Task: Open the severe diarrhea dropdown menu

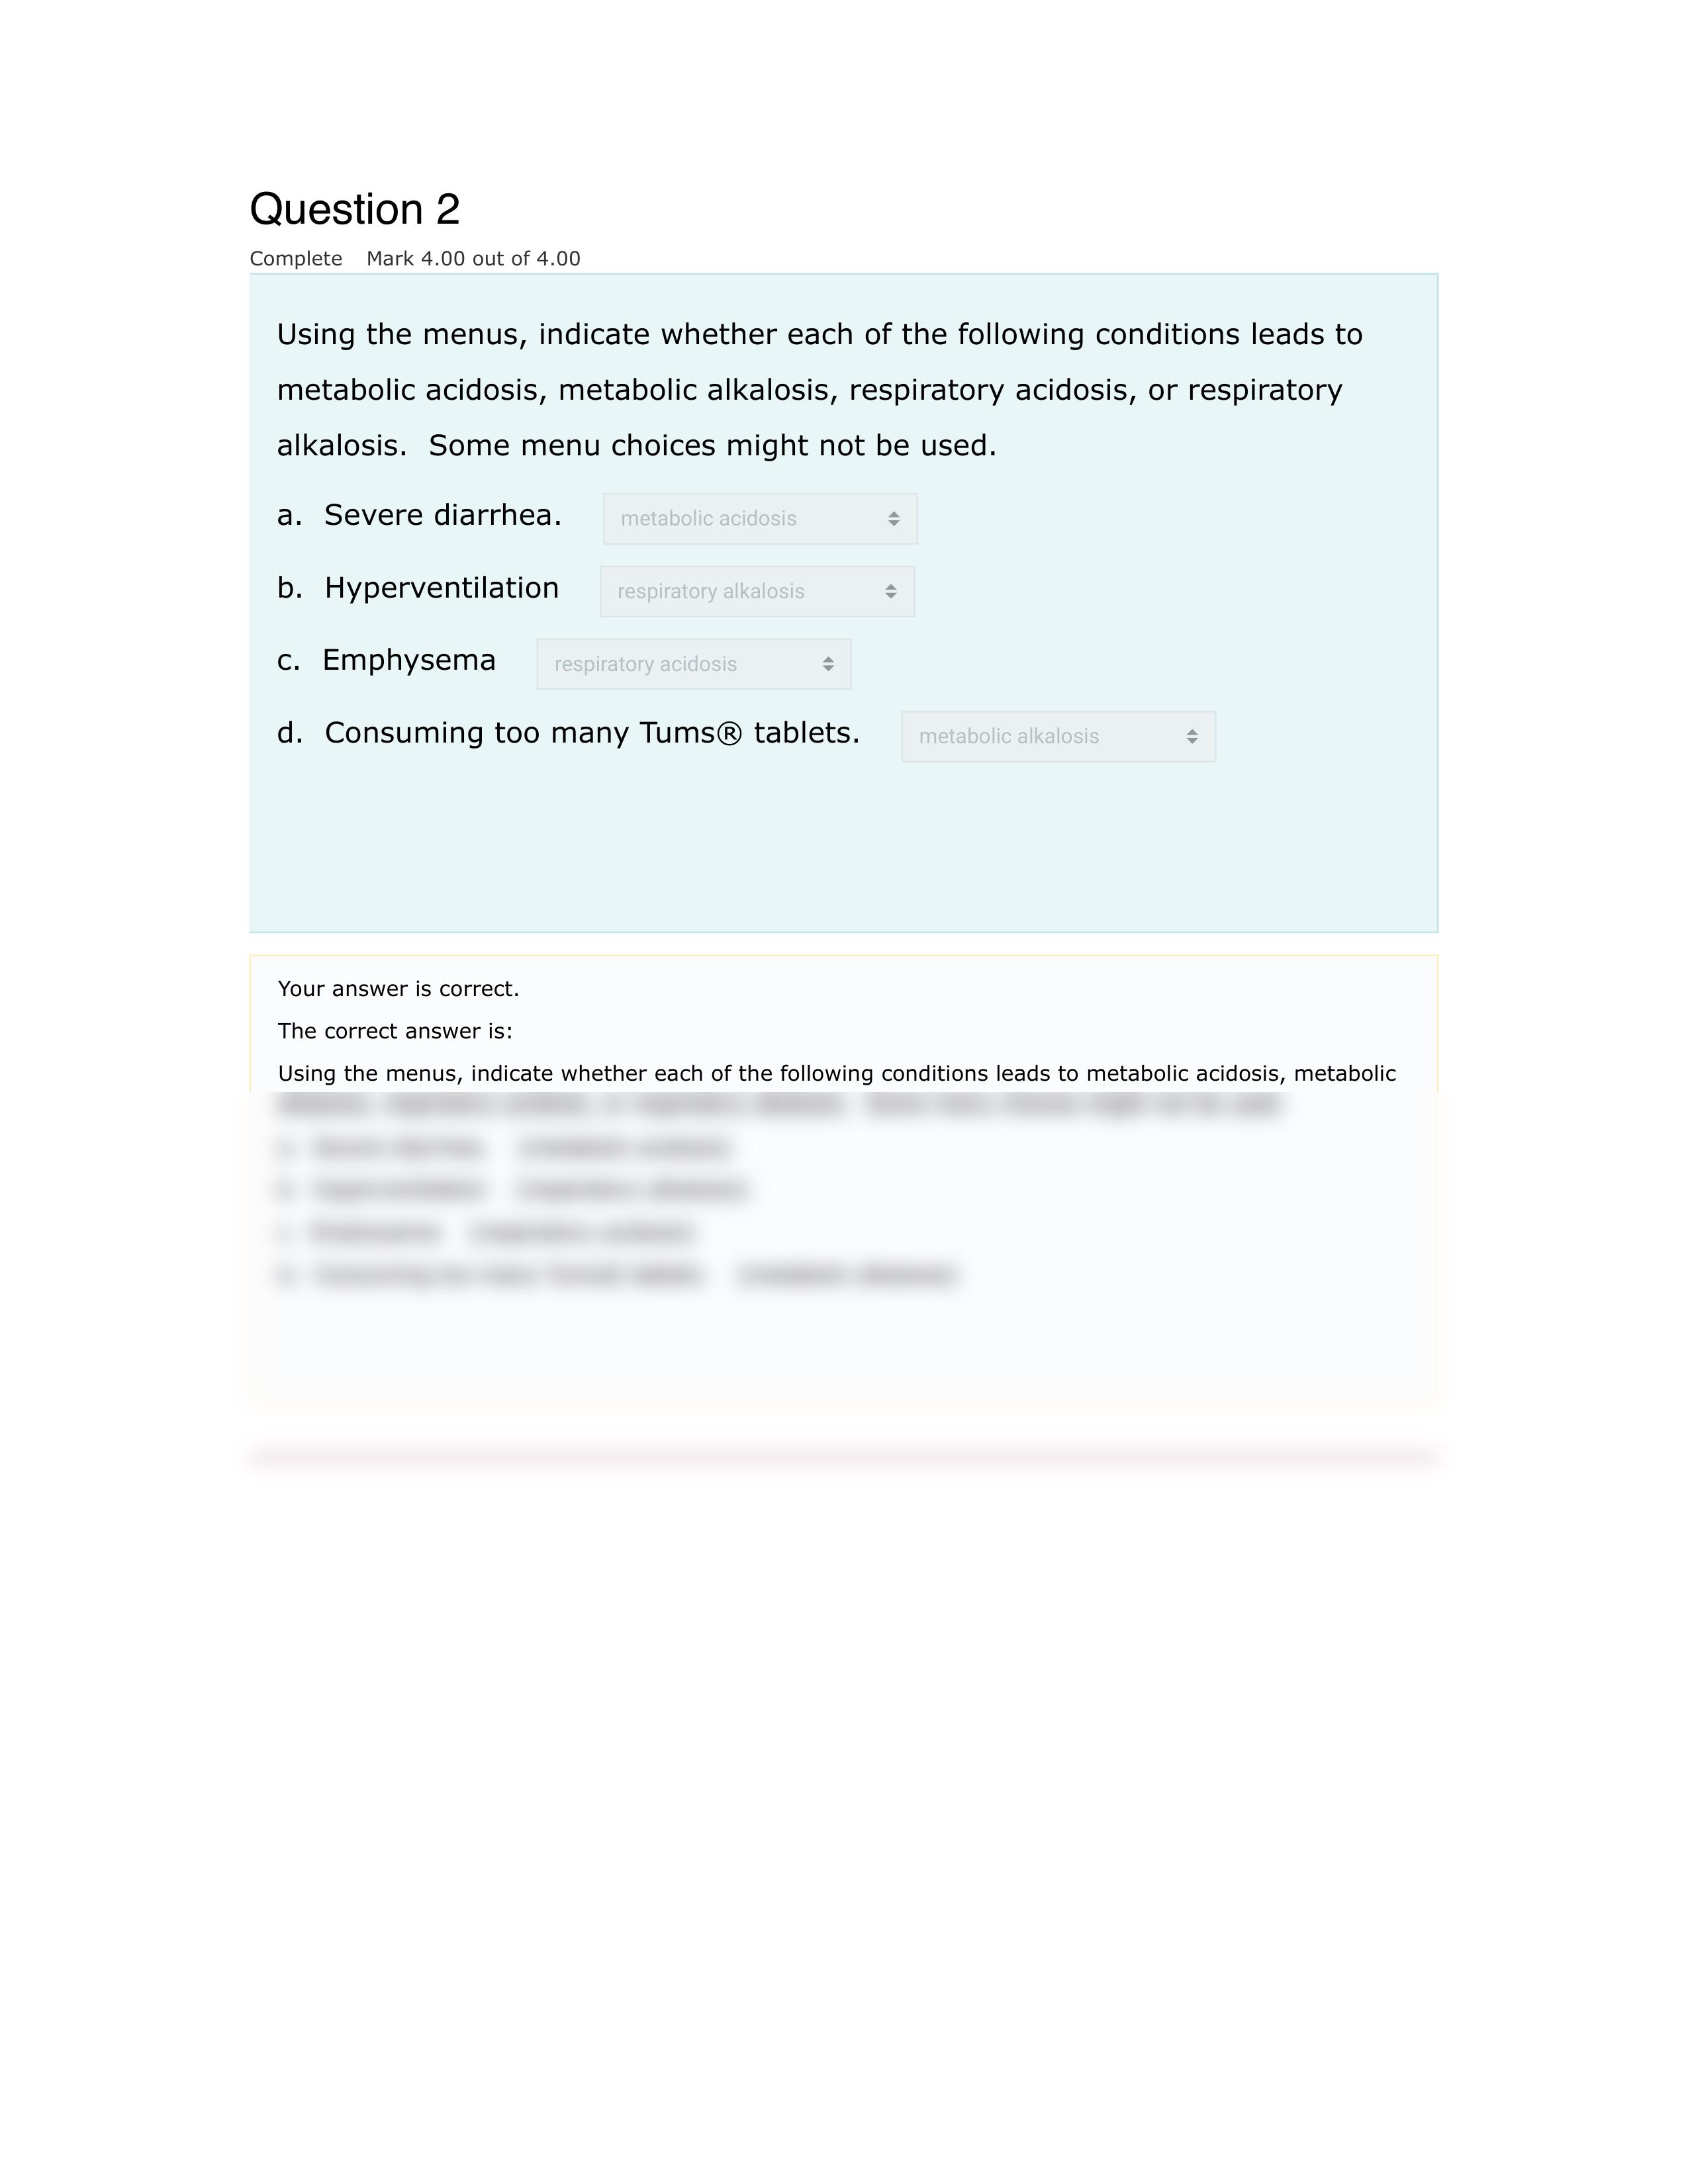Action: pos(757,518)
